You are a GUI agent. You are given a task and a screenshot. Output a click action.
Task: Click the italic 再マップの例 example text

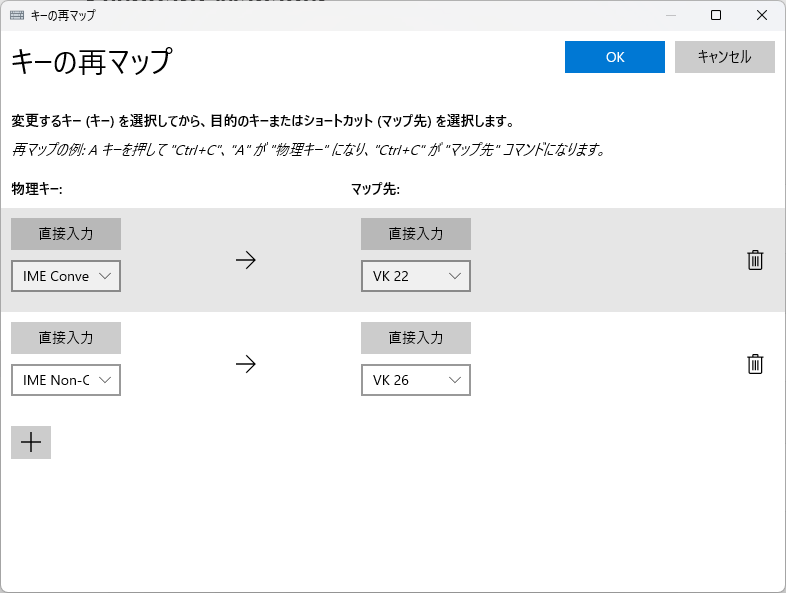[309, 149]
